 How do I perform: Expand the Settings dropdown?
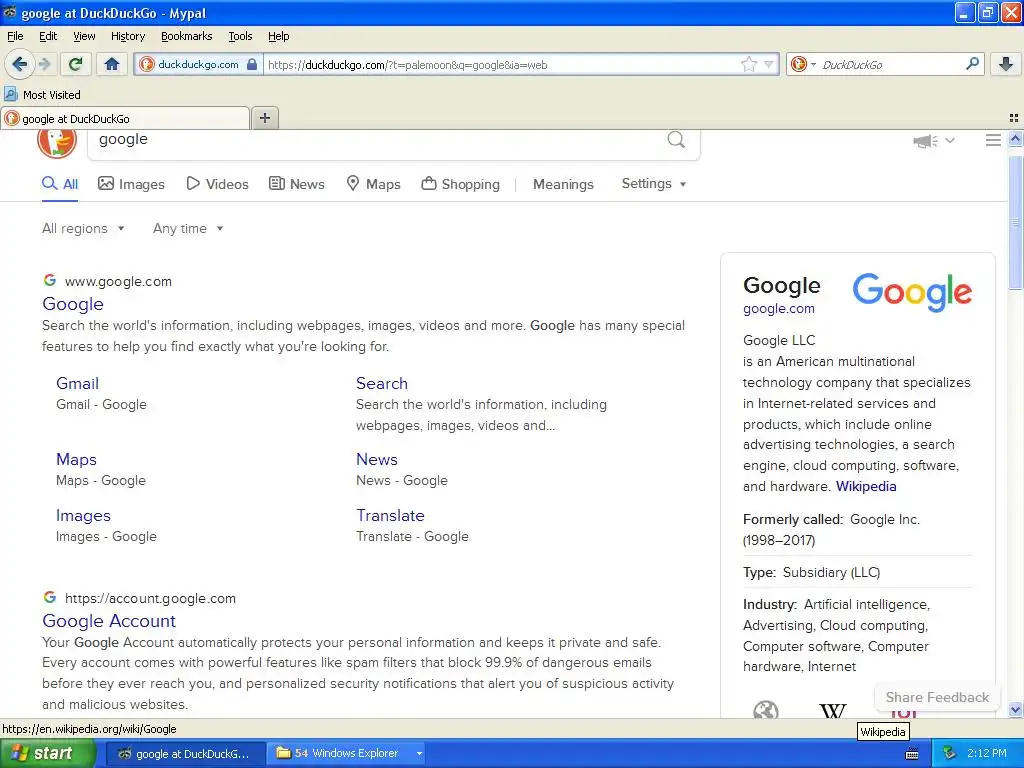click(654, 184)
